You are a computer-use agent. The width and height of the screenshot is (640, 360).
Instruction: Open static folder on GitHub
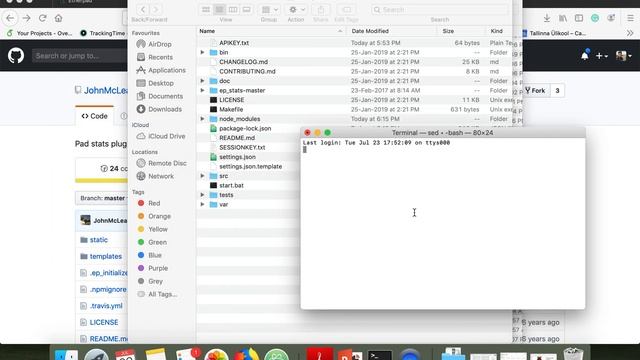tap(99, 240)
